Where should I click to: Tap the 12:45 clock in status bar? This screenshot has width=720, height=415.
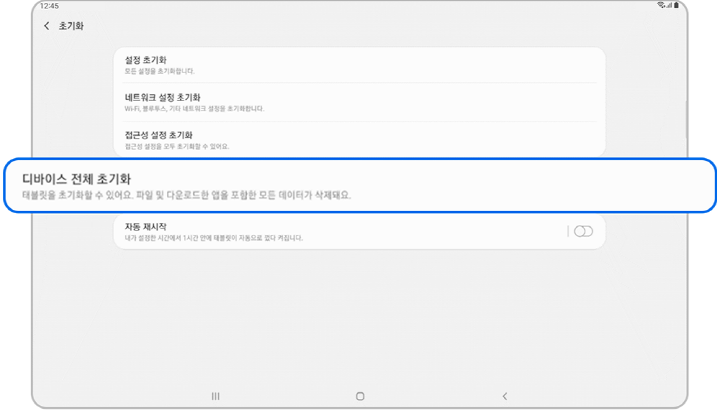(x=49, y=6)
